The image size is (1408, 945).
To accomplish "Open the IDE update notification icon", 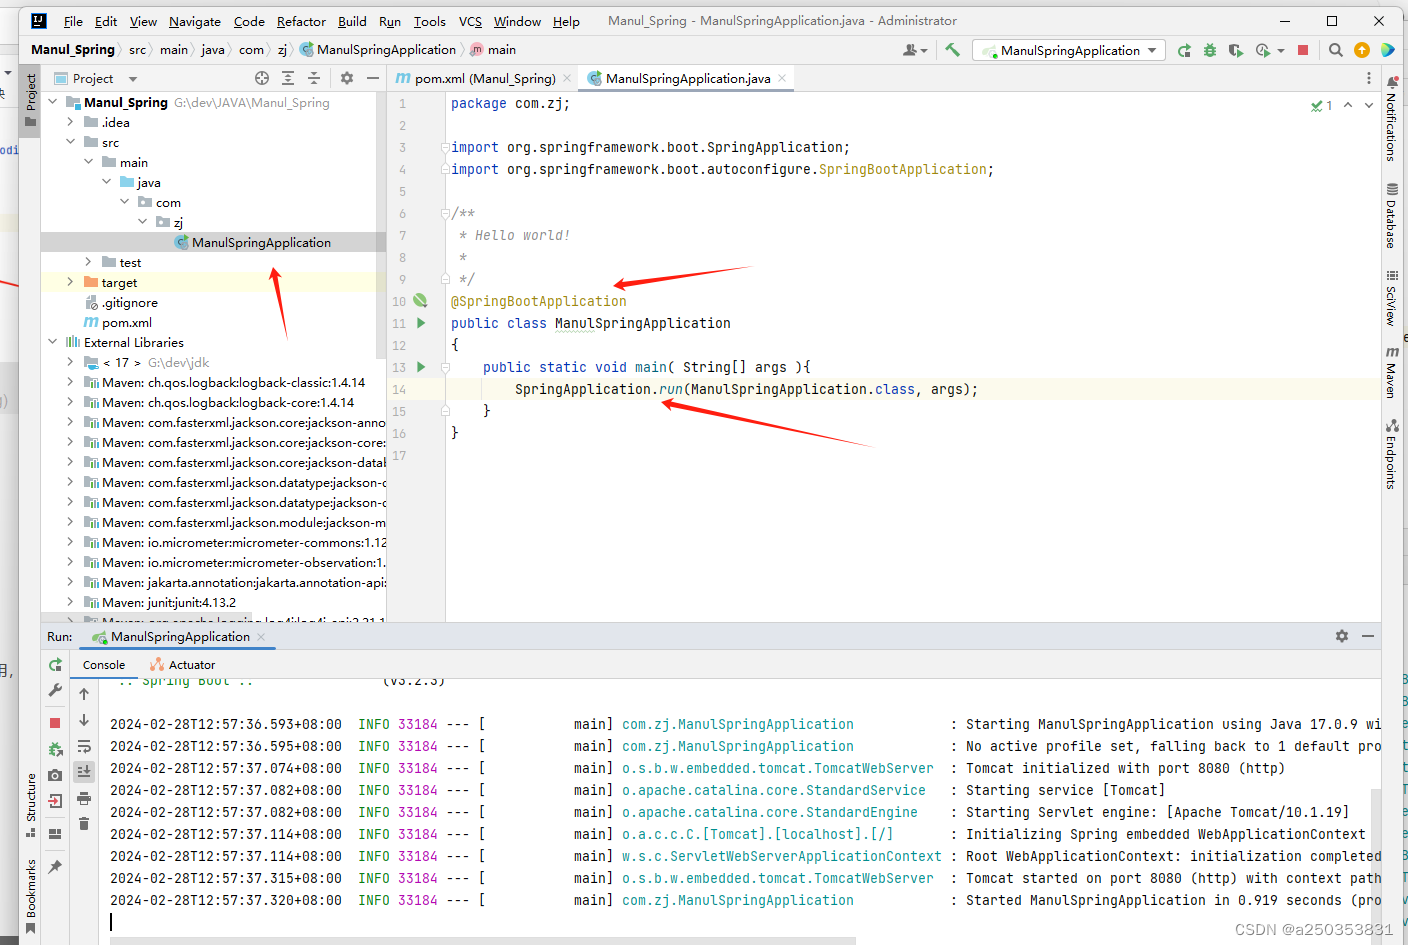I will coord(1362,50).
